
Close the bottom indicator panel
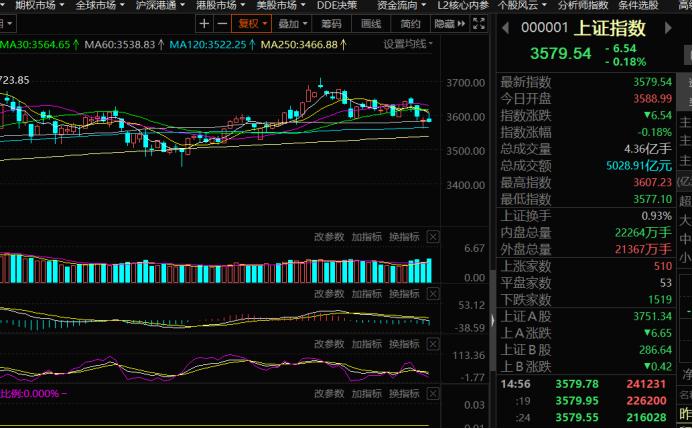coord(433,393)
